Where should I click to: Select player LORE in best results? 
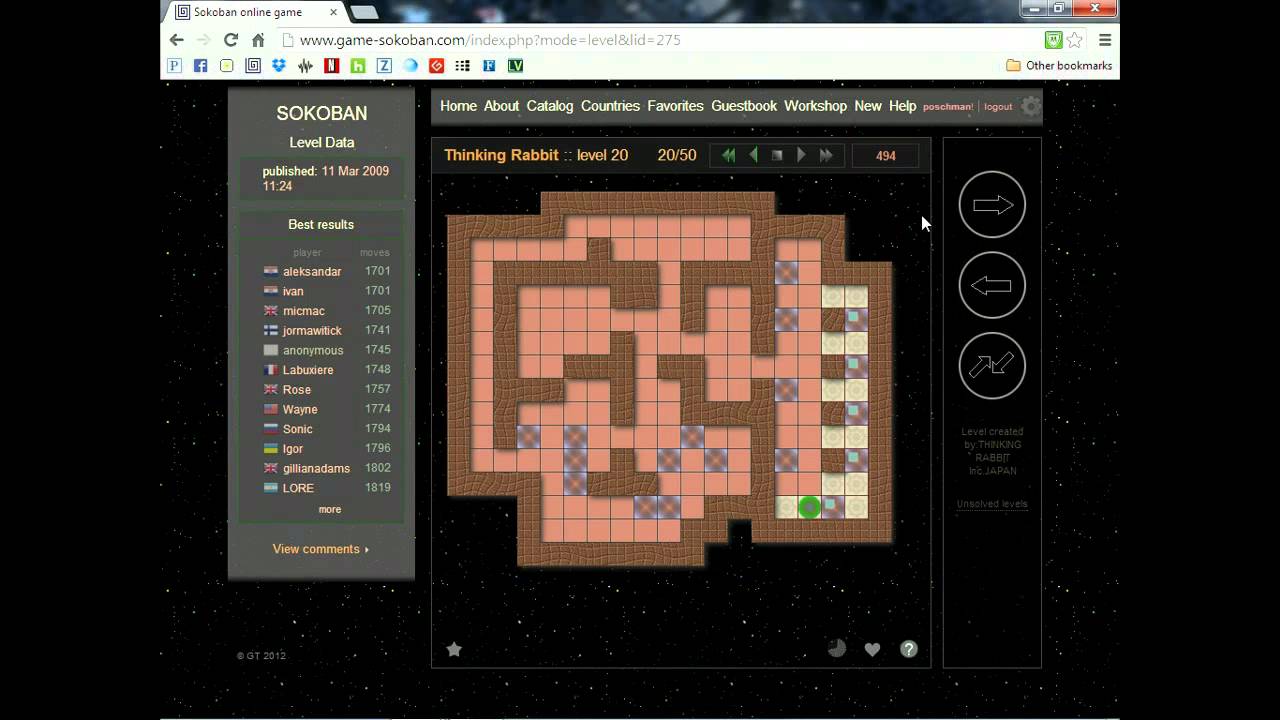click(298, 488)
